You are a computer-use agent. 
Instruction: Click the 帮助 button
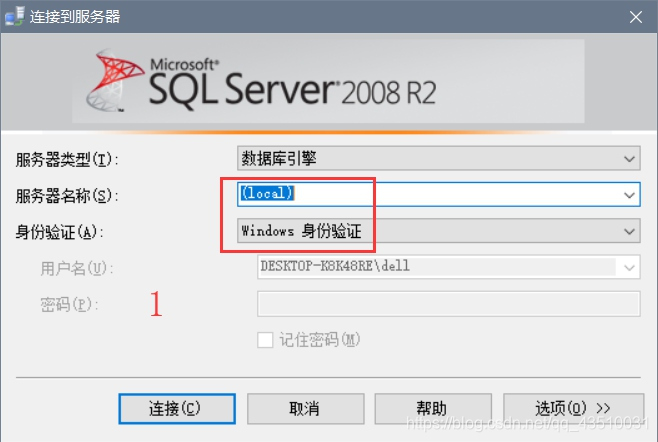coord(433,408)
